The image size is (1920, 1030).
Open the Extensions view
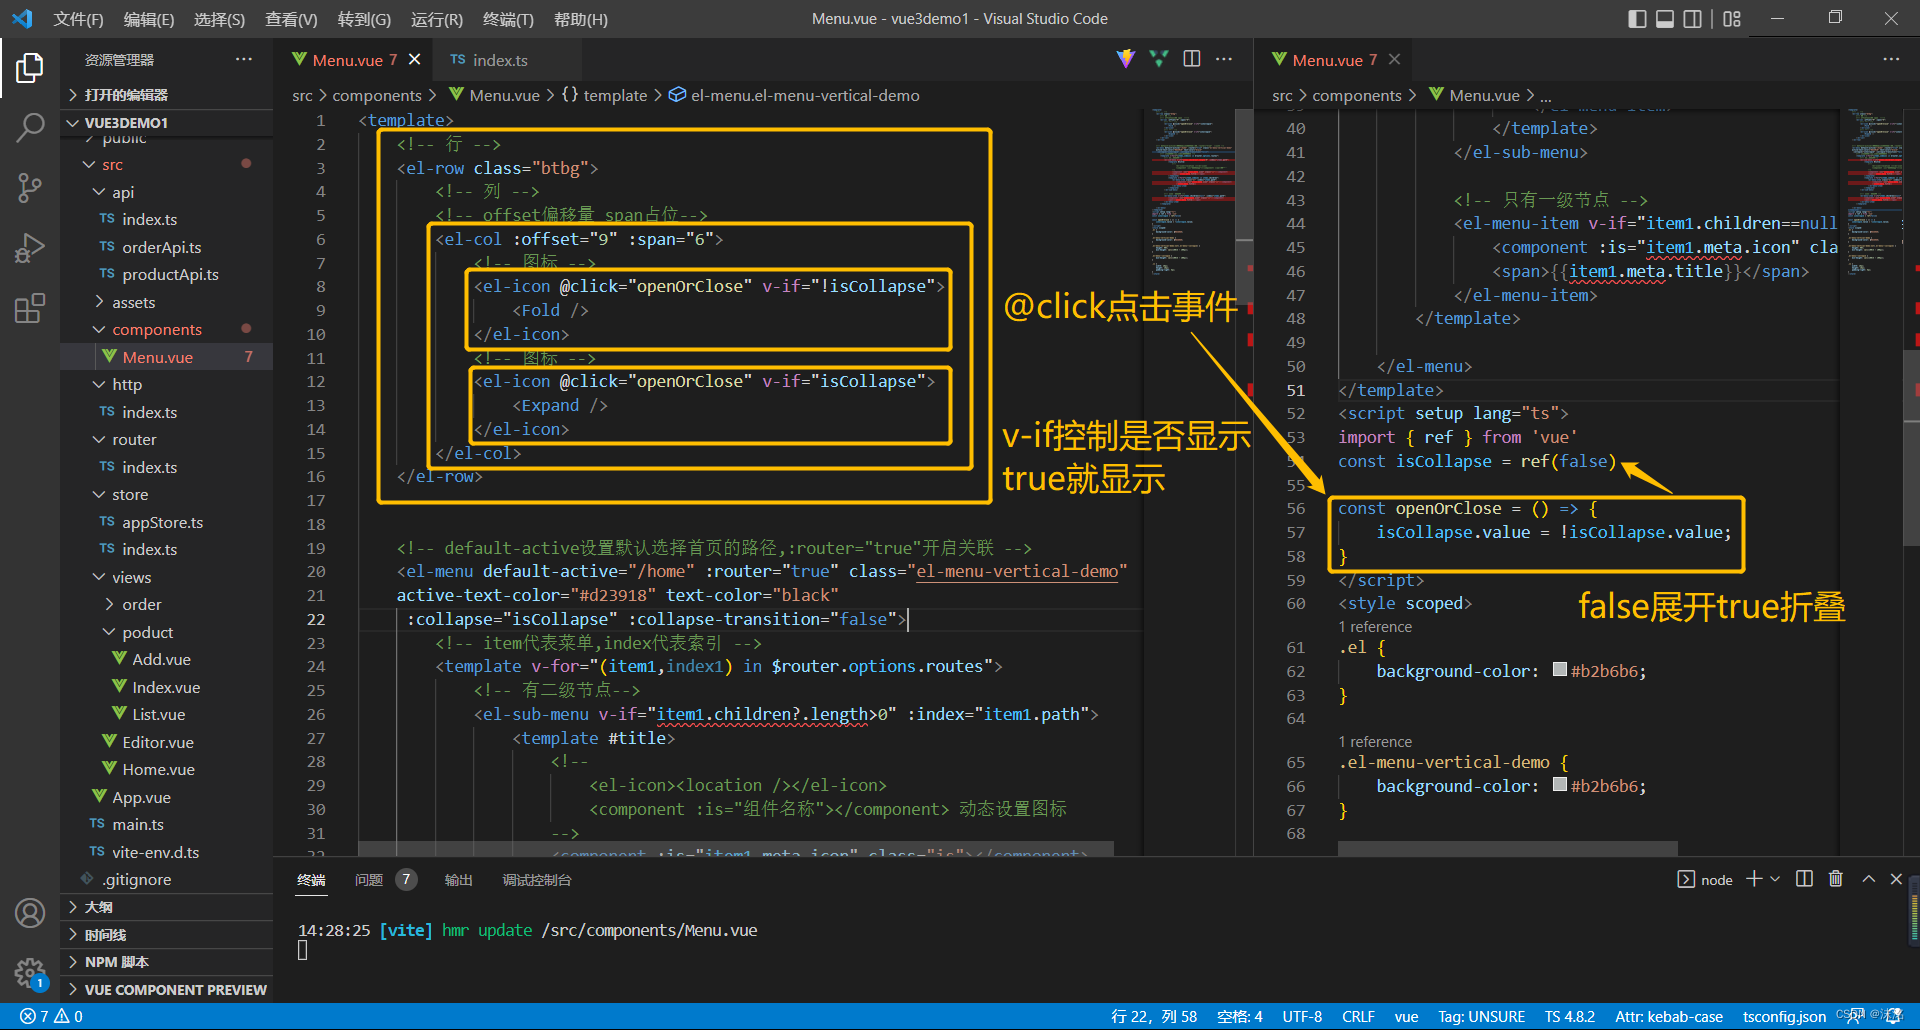click(31, 308)
